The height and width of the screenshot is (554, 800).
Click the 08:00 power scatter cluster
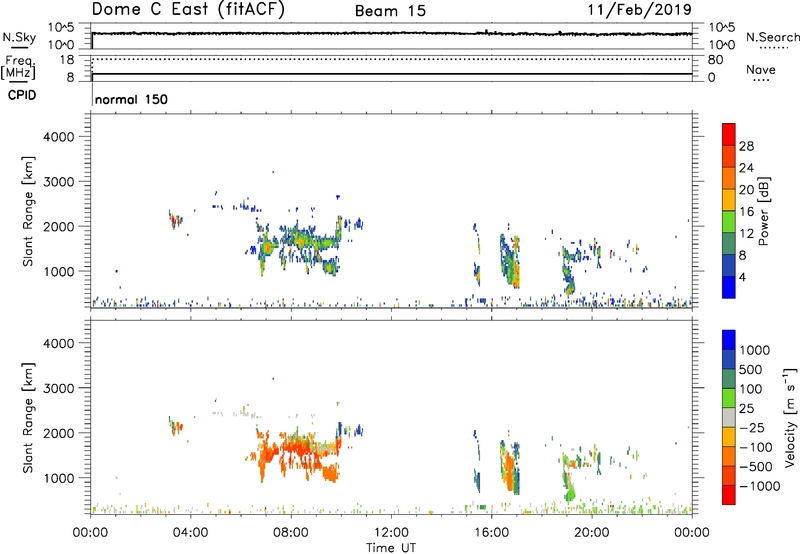pyautogui.click(x=298, y=245)
